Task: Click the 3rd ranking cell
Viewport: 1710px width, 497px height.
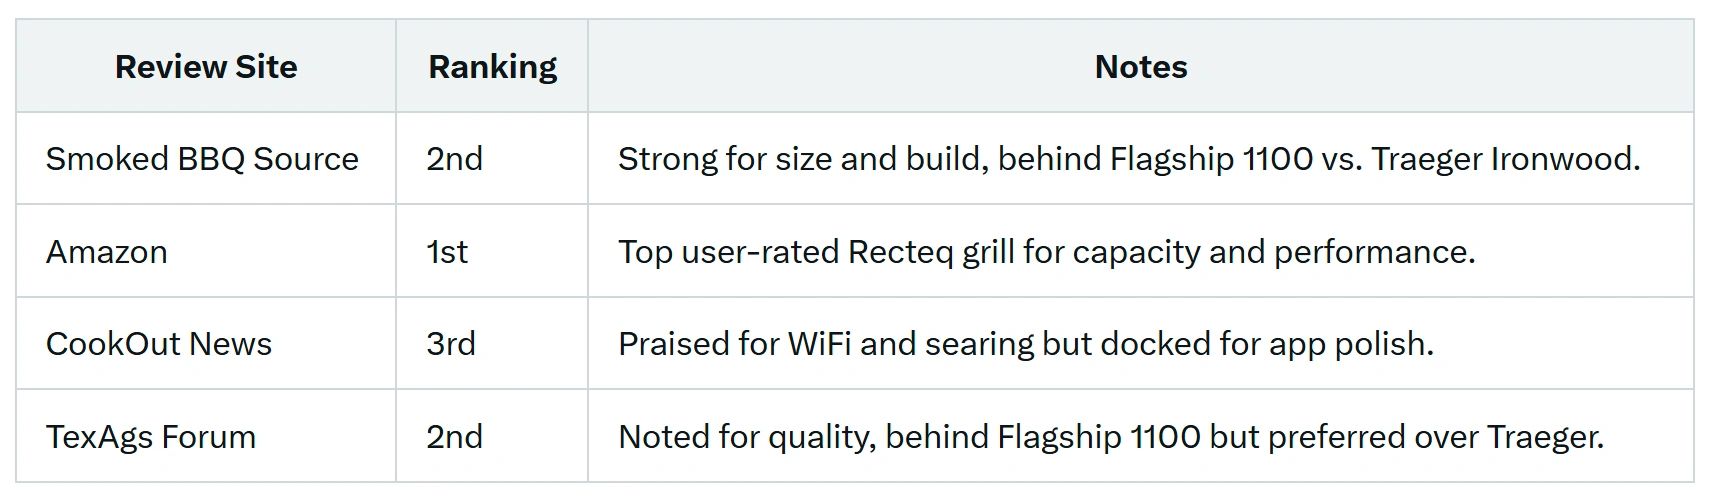Action: click(451, 344)
